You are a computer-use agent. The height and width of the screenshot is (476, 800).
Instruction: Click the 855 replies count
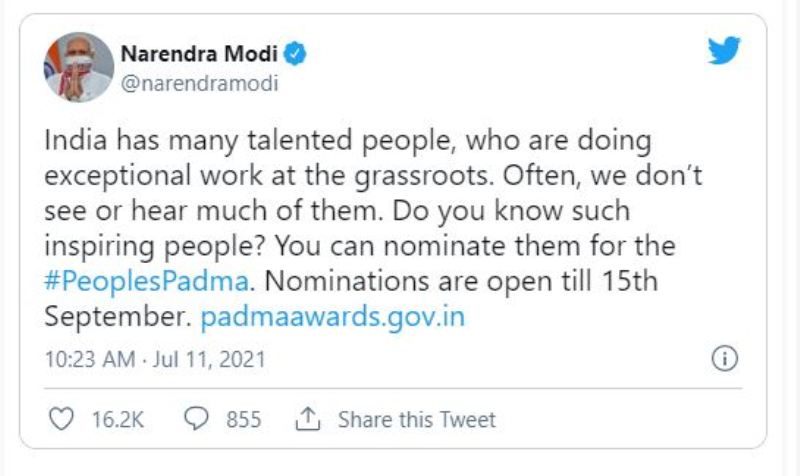(243, 419)
